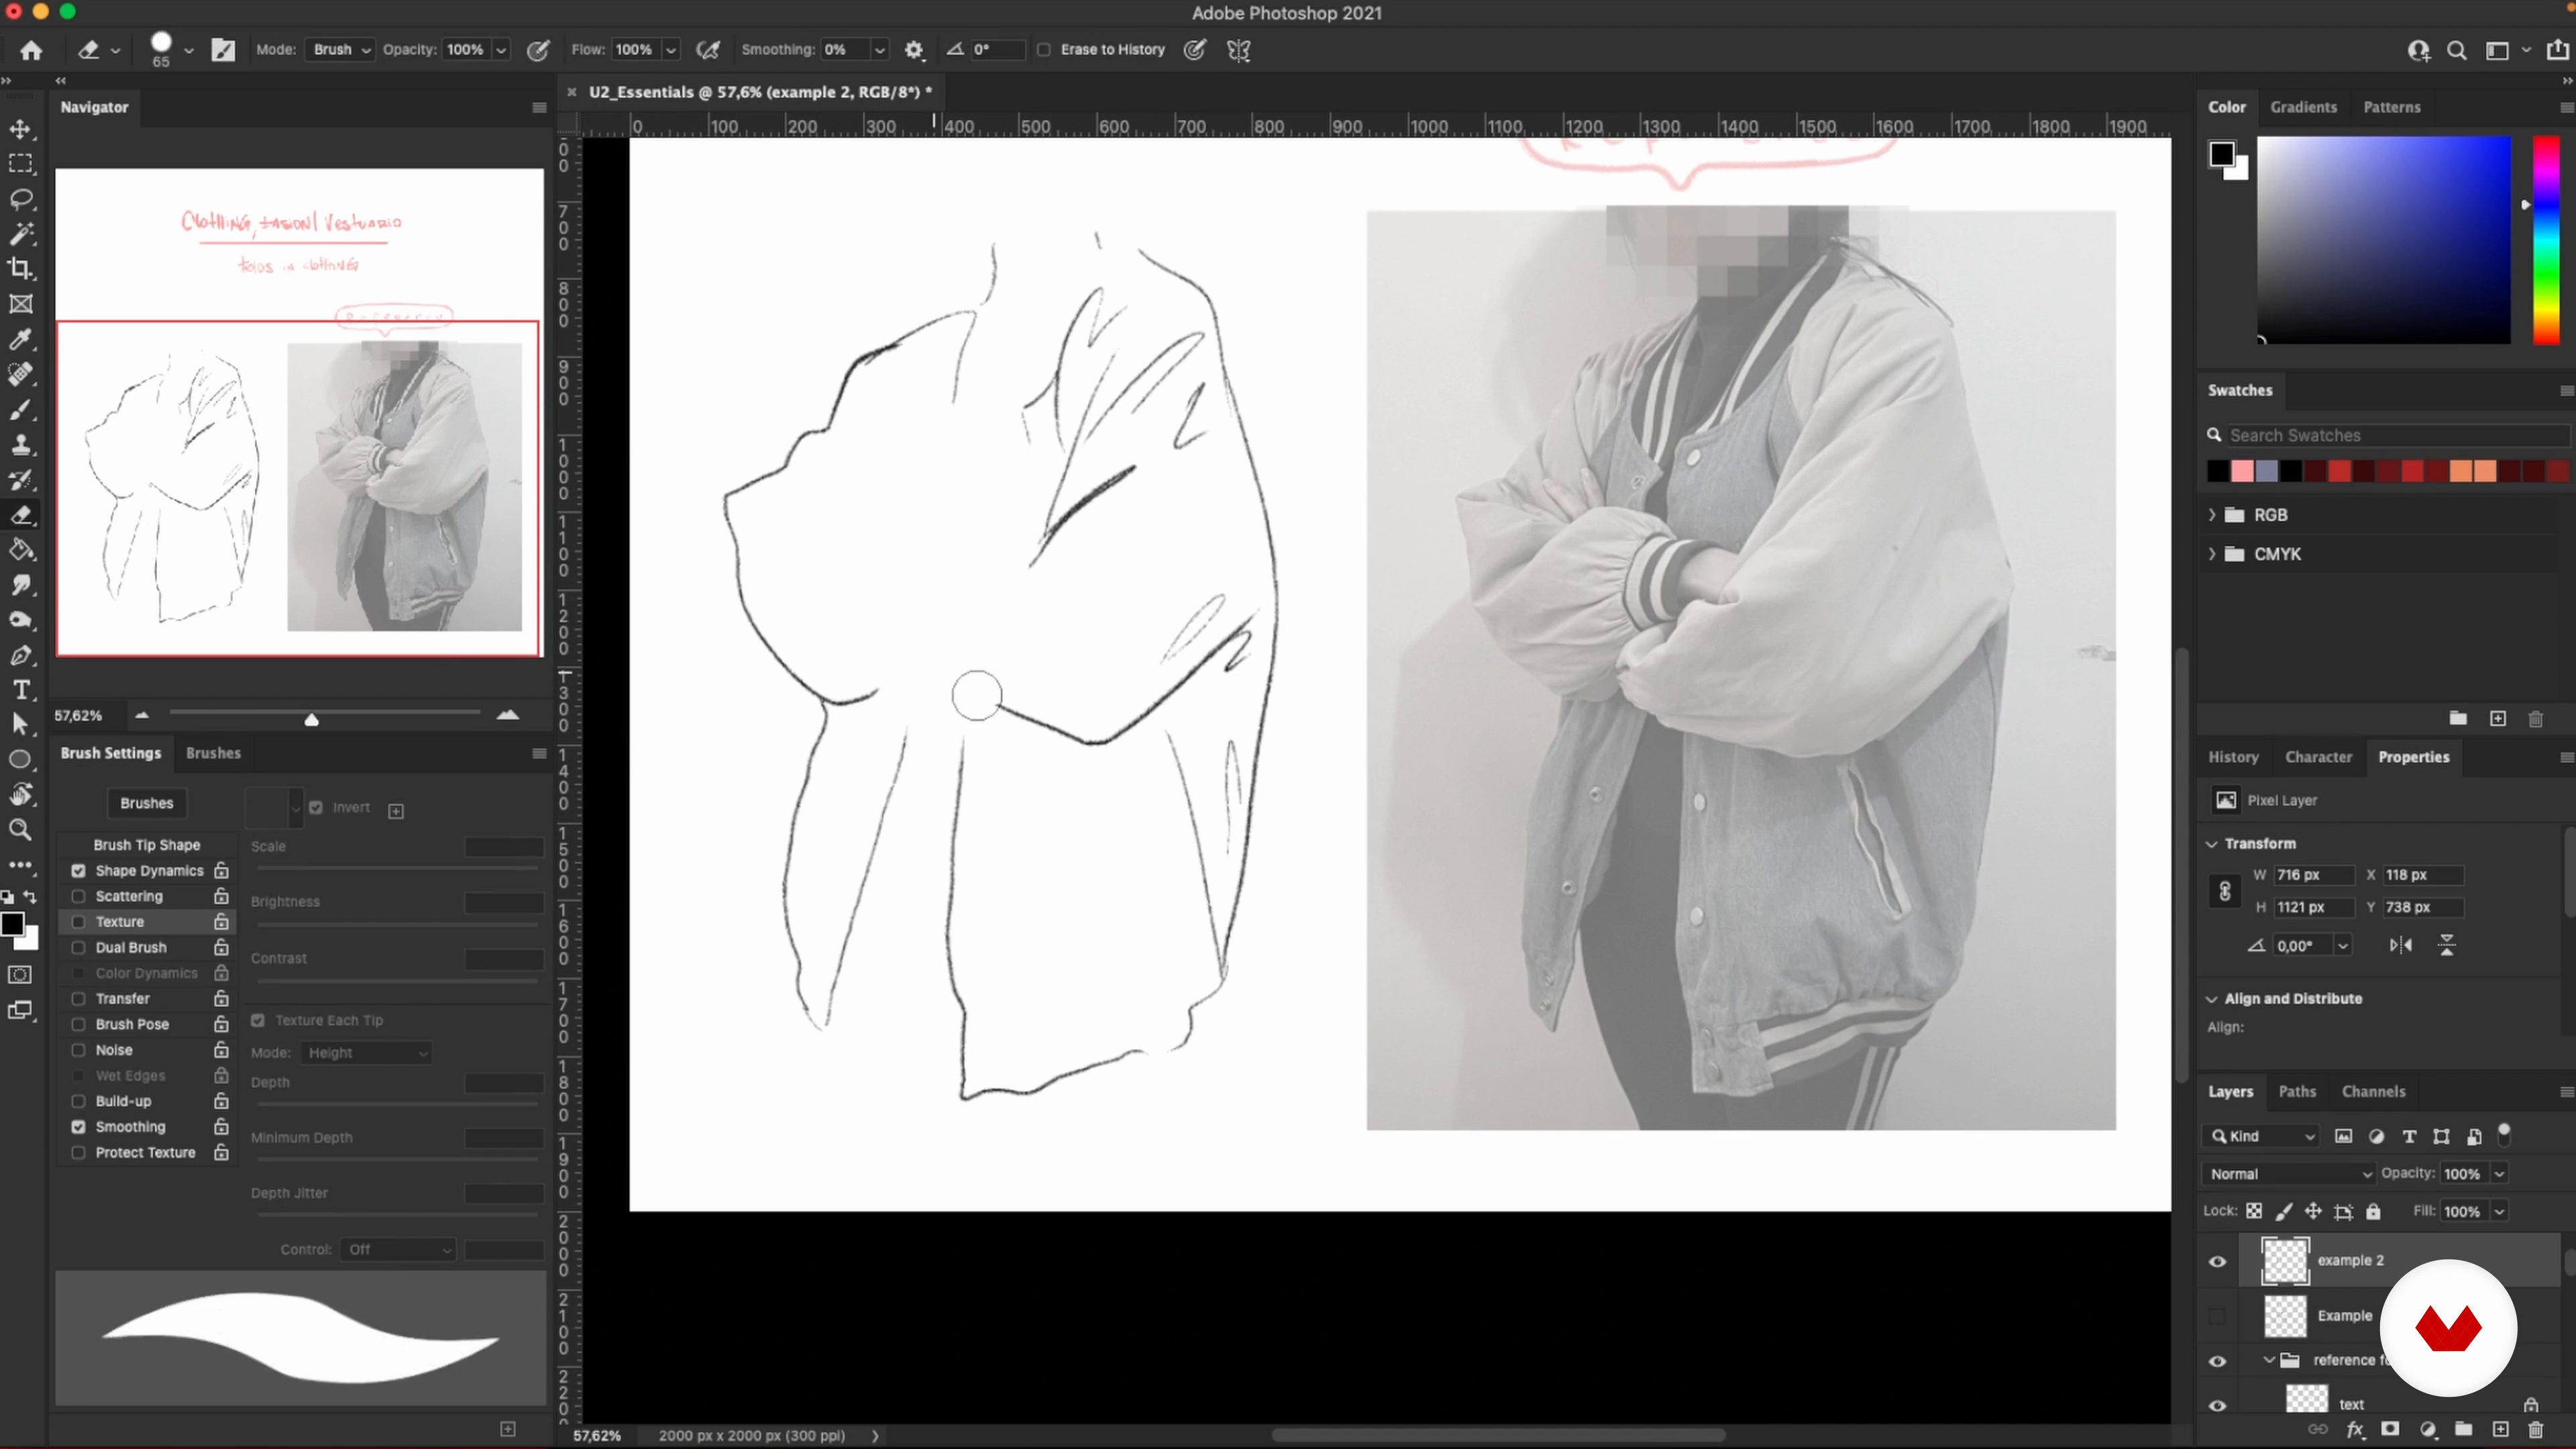Hide the example 2 layer
Image resolution: width=2576 pixels, height=1449 pixels.
point(2217,1261)
